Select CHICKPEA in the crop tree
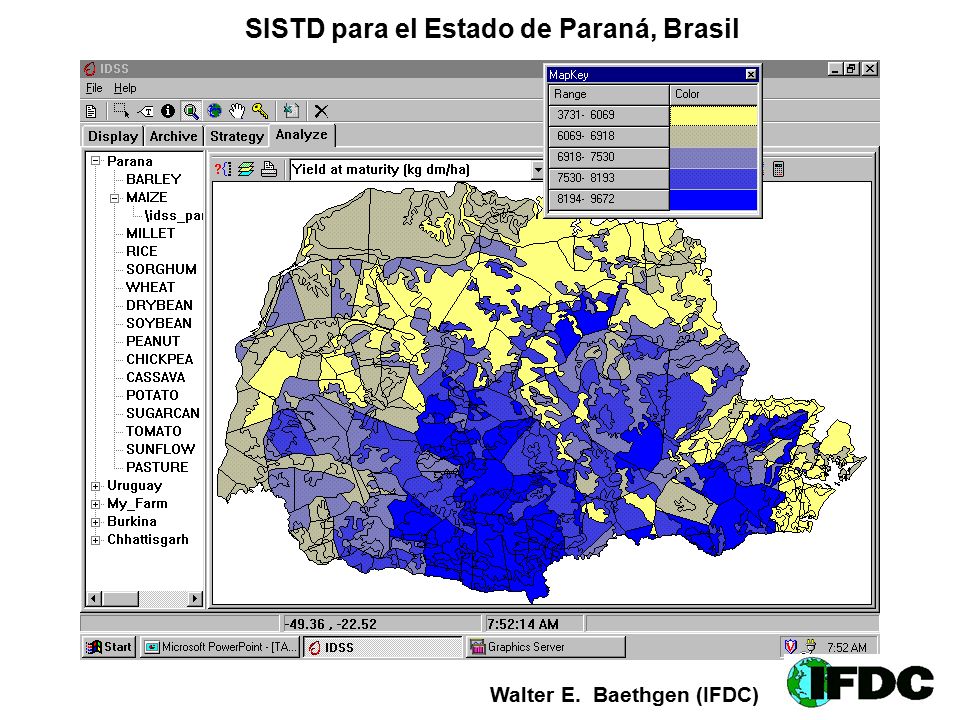The width and height of the screenshot is (960, 720). (159, 359)
